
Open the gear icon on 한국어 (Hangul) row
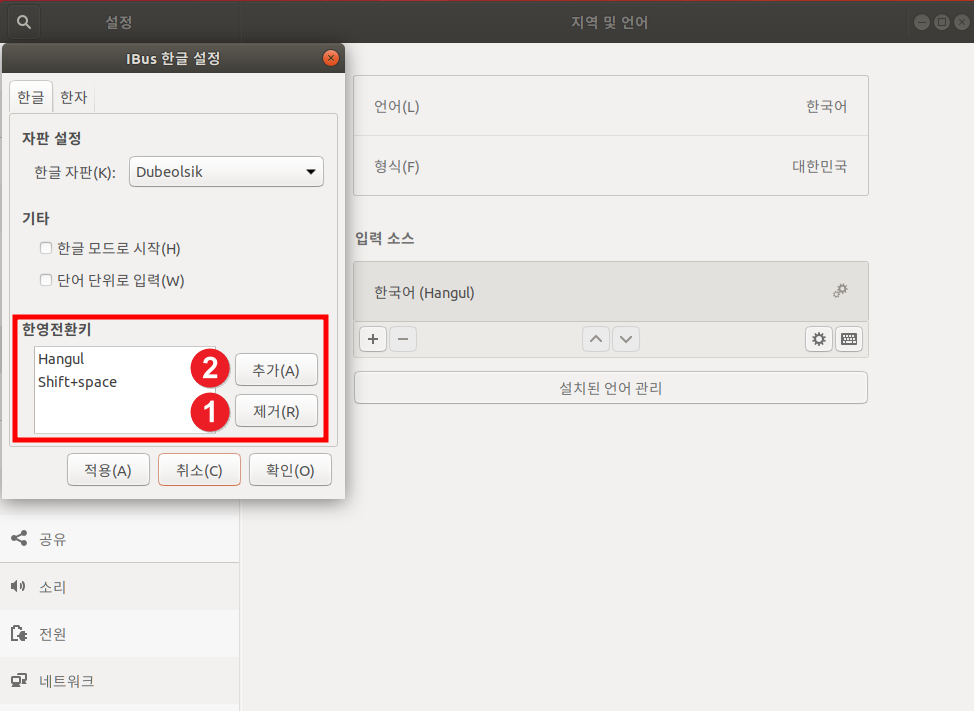coord(840,290)
